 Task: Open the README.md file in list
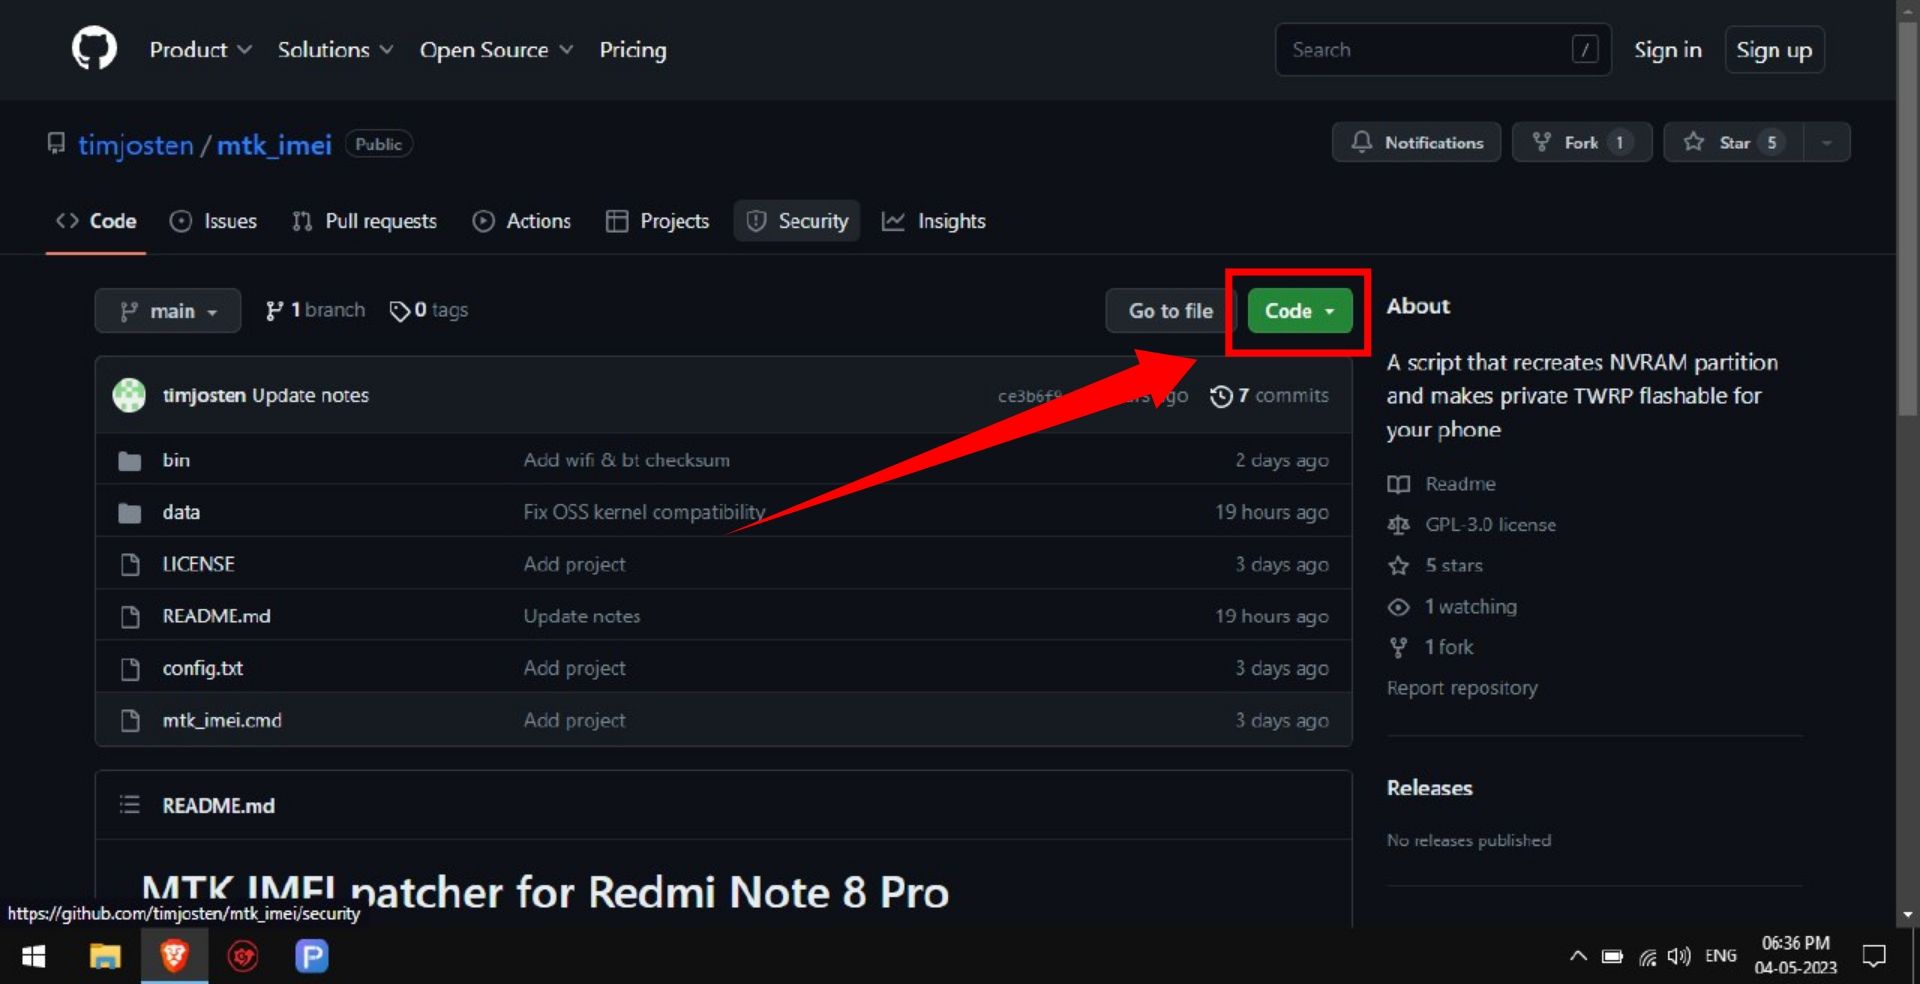pos(216,616)
